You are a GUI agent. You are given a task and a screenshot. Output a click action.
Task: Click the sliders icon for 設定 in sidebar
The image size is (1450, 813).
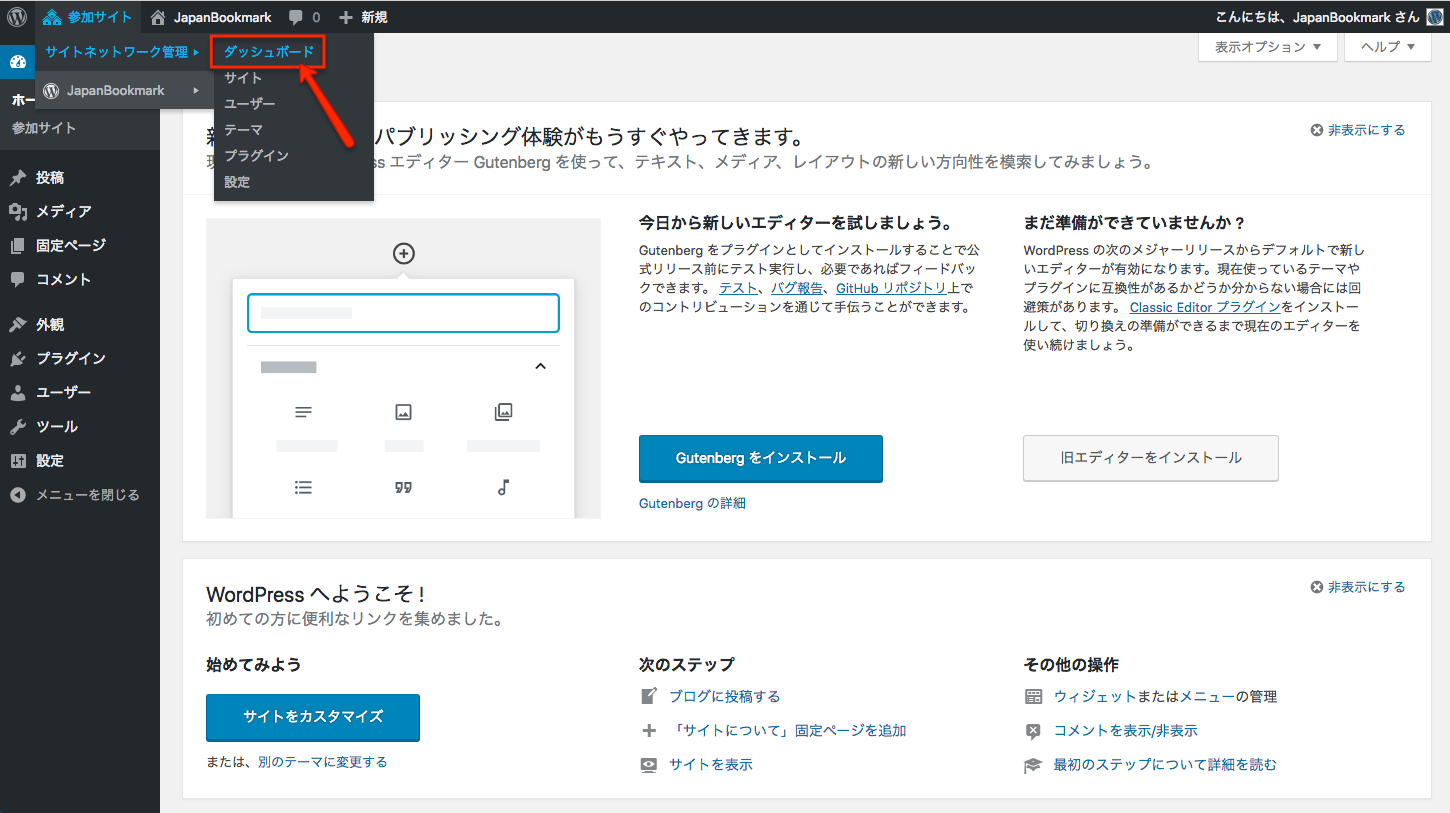pyautogui.click(x=18, y=461)
